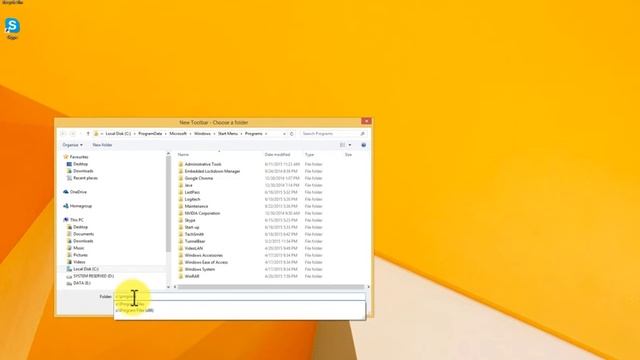This screenshot has width=640, height=360.
Task: Click the horizontal scrollbar in file list
Action: (x=271, y=287)
